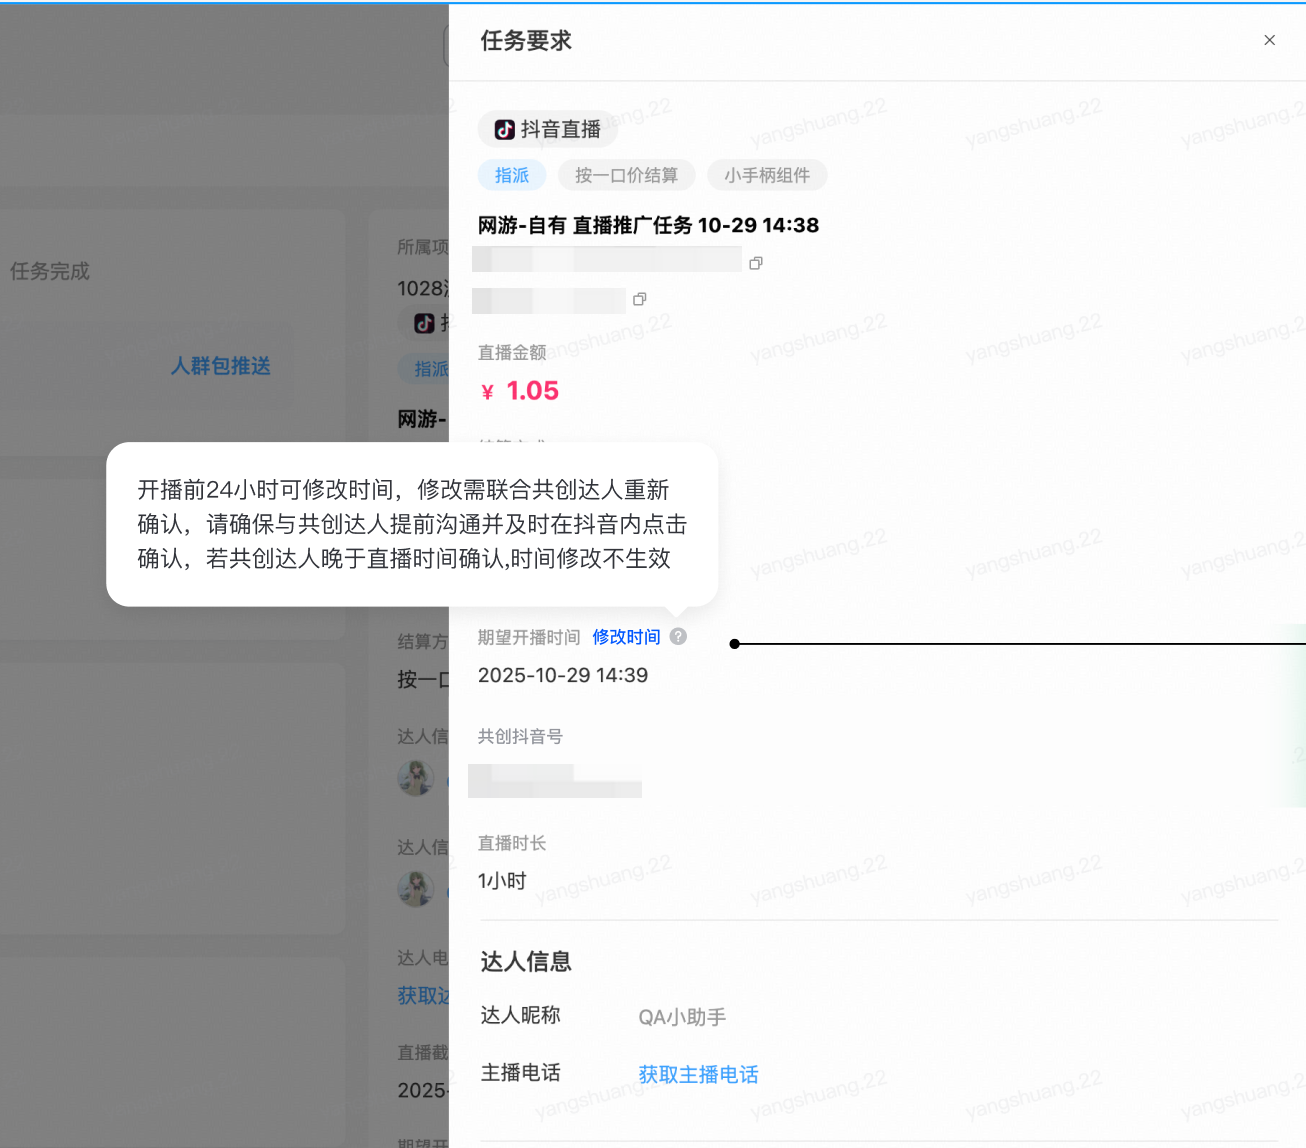The width and height of the screenshot is (1306, 1148).
Task: Click the tooltip about modifying time
Action: click(x=412, y=524)
